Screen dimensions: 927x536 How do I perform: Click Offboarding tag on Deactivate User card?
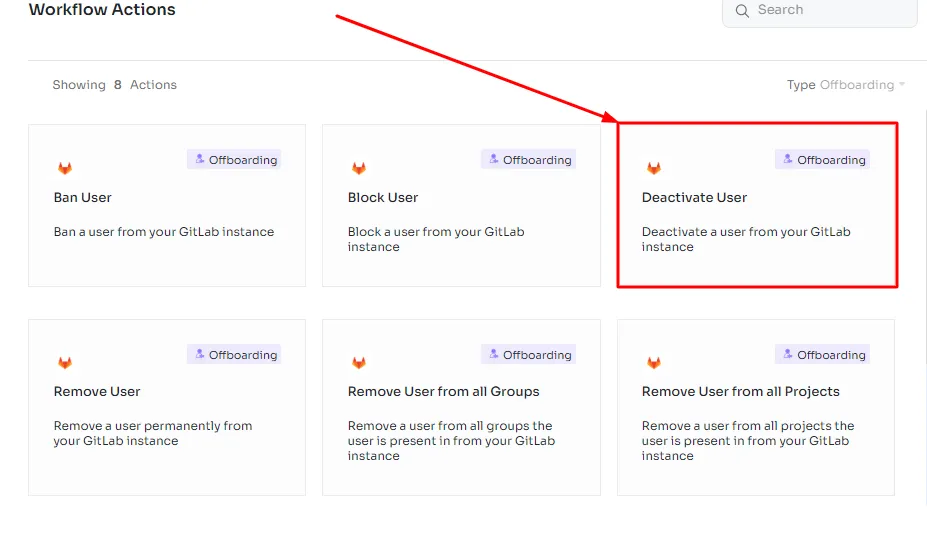point(822,160)
